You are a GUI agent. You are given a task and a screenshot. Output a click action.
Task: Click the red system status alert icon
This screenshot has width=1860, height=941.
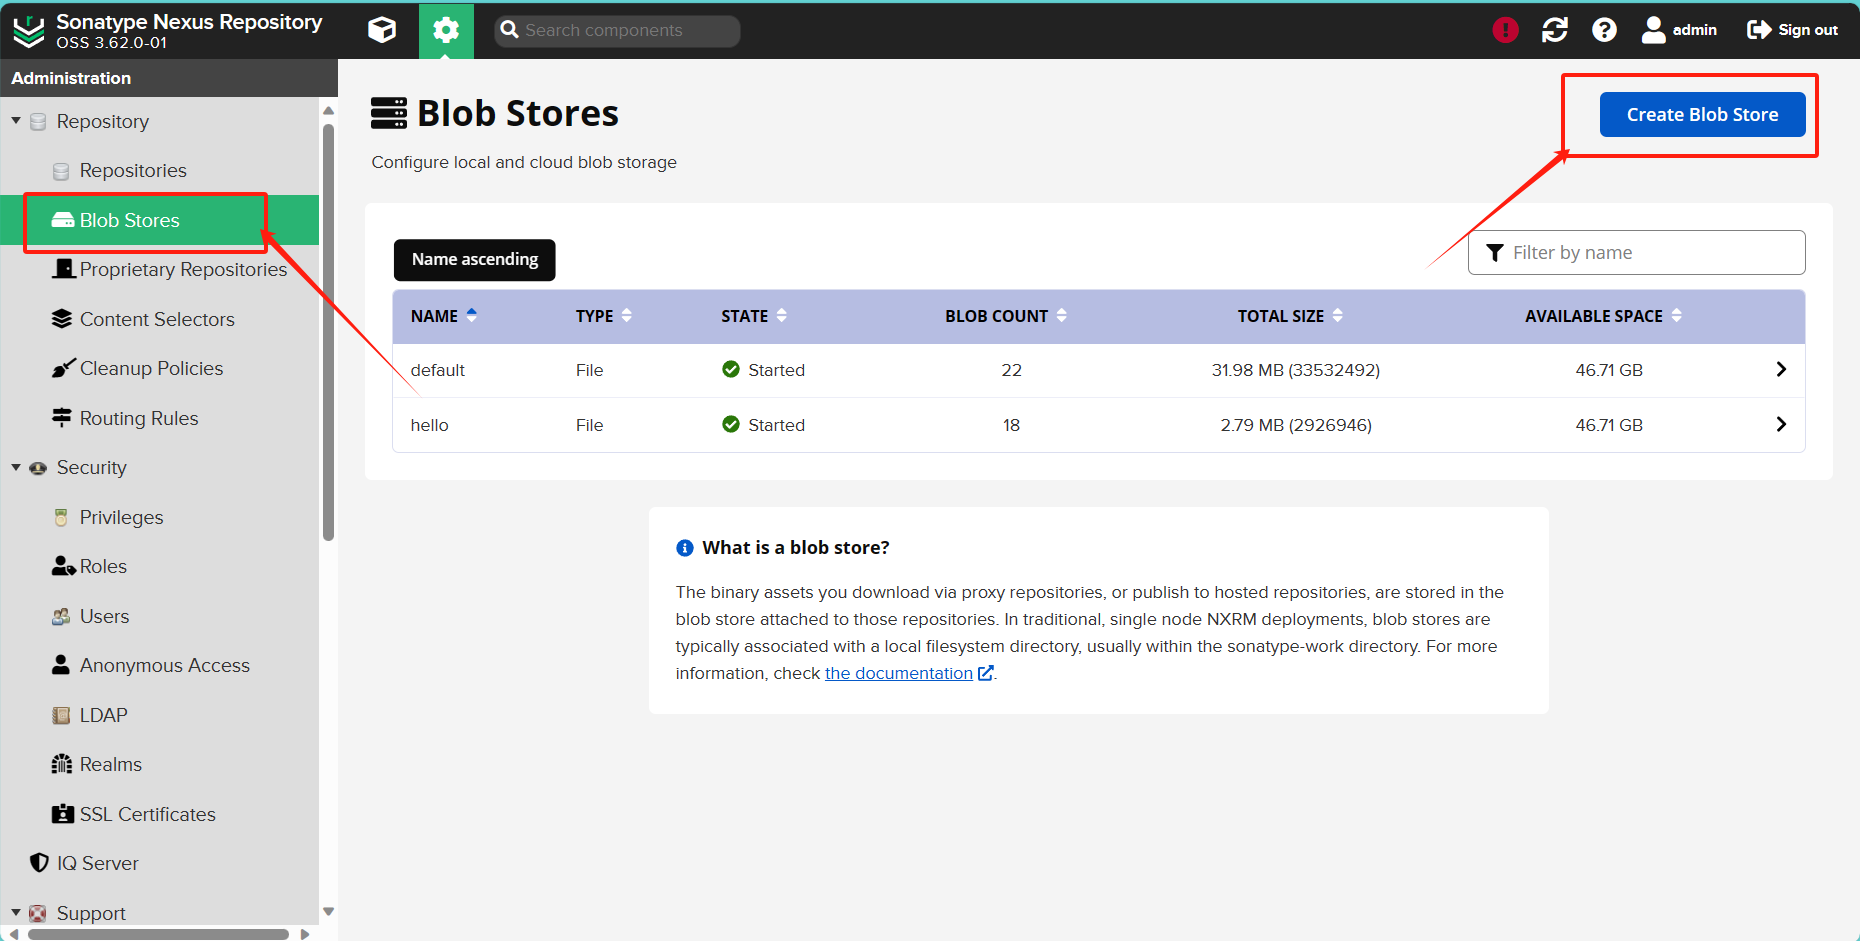click(1505, 30)
